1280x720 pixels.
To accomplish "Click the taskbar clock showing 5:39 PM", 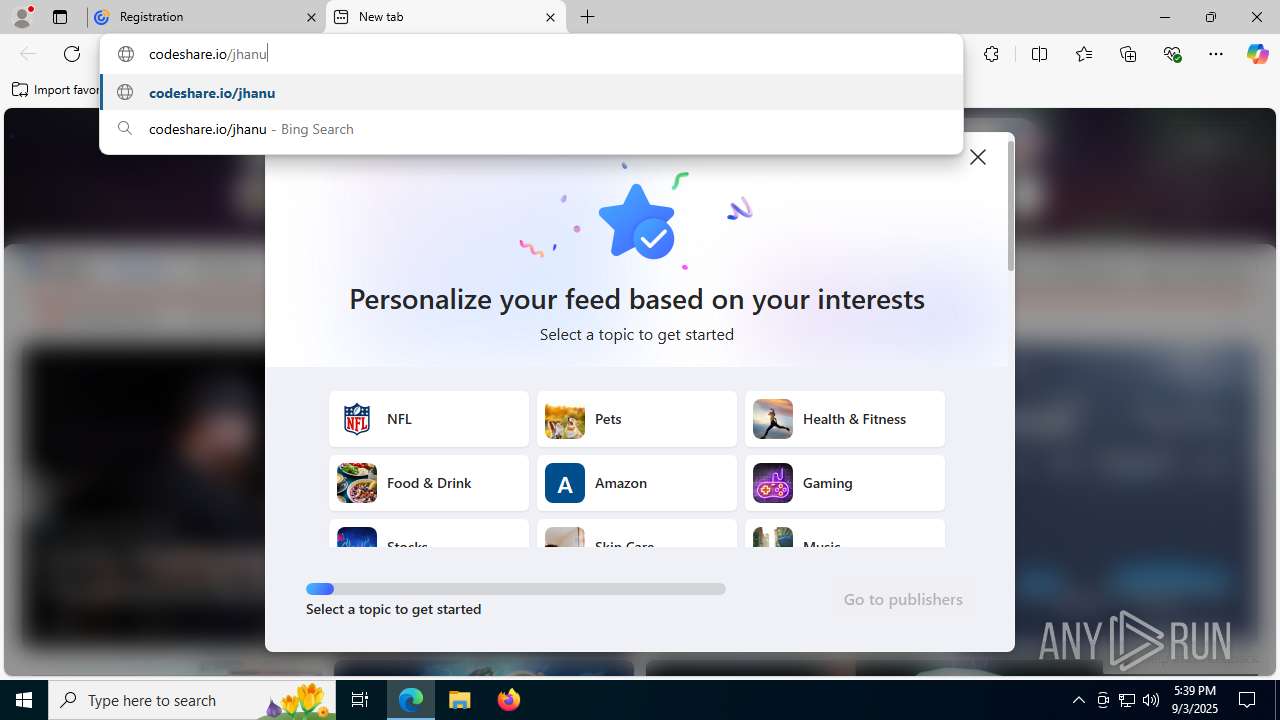I will coord(1195,700).
